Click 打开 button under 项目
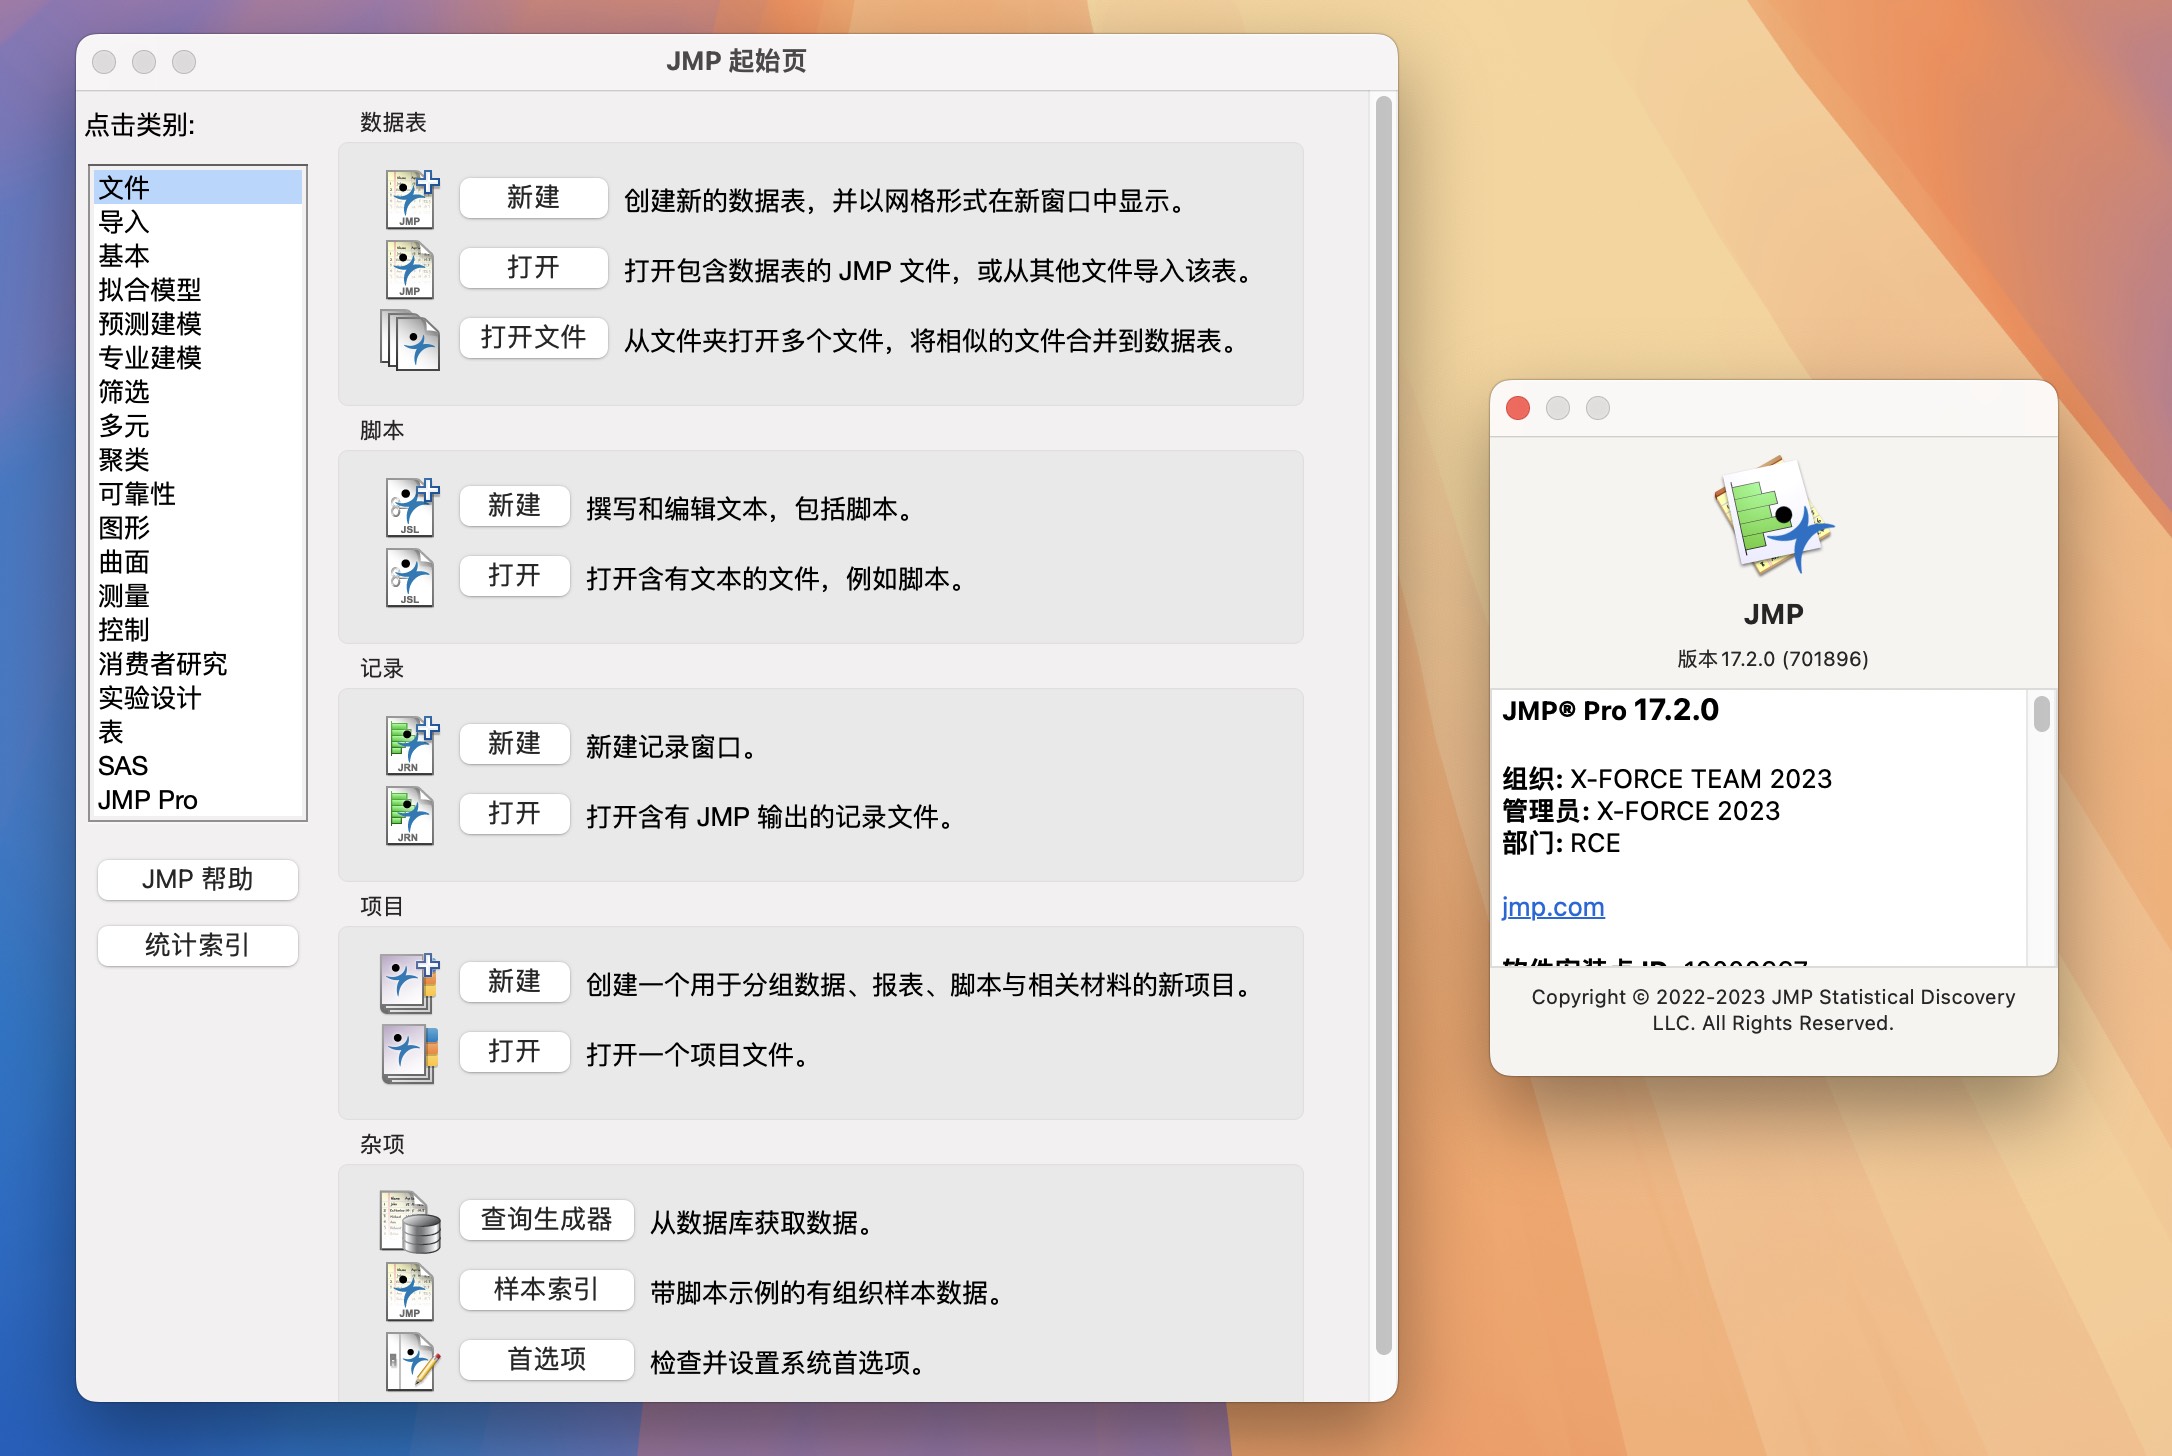 (x=515, y=1052)
